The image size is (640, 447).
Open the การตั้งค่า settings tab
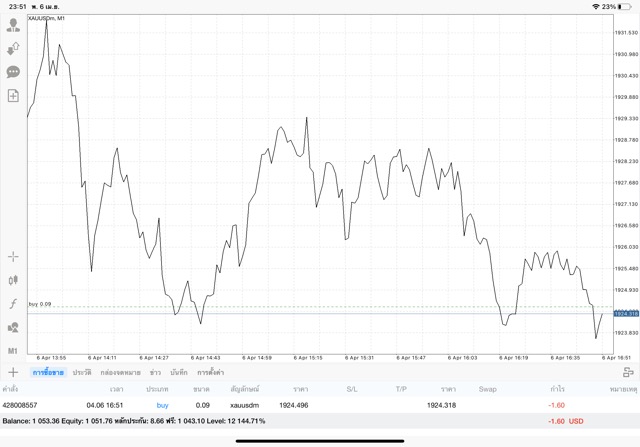(x=210, y=372)
